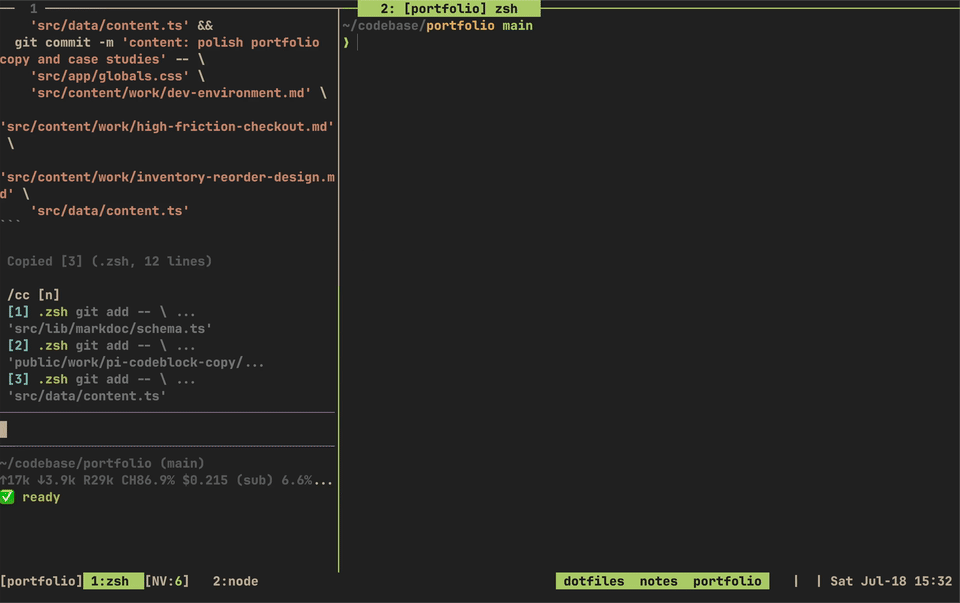Select the 1:zsh tmux window tab
The image size is (960, 603).
tap(113, 581)
